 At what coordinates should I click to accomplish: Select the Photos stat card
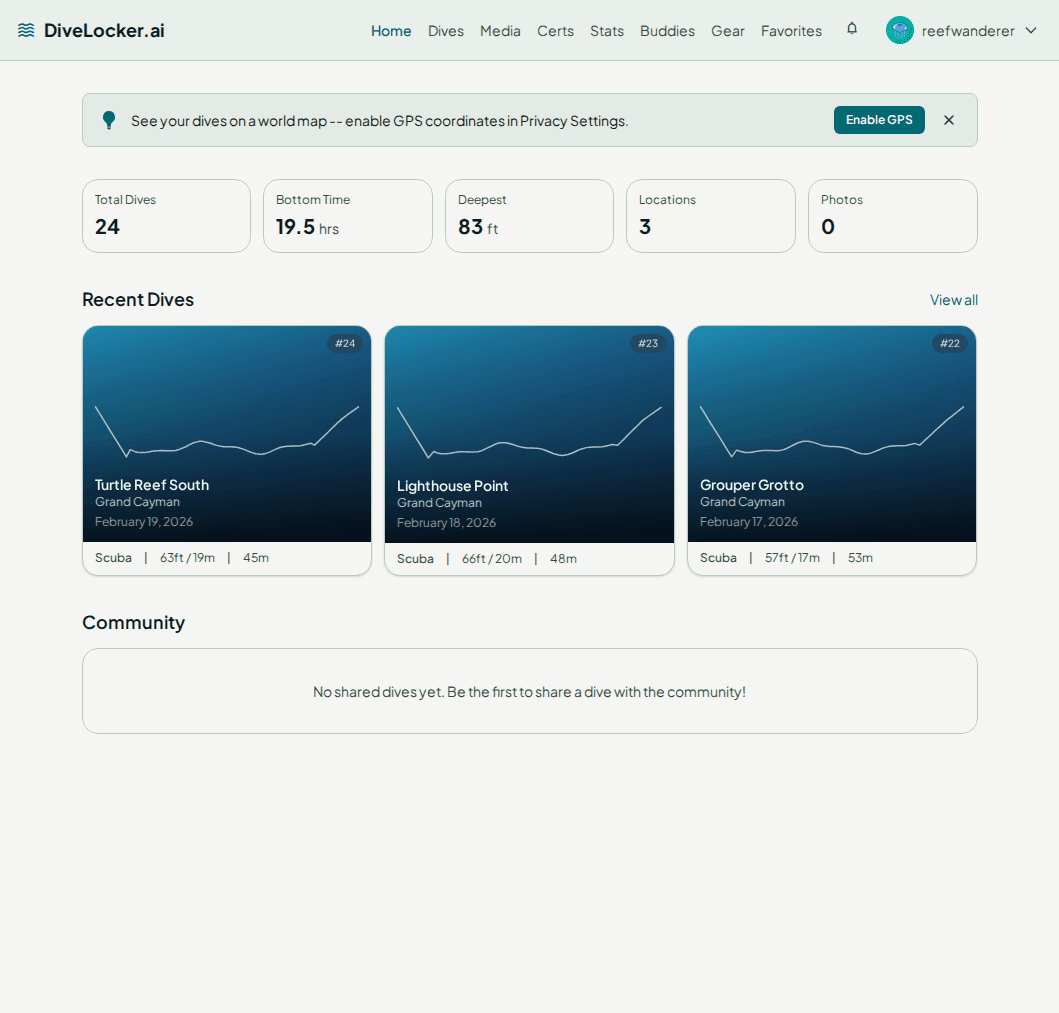coord(893,216)
